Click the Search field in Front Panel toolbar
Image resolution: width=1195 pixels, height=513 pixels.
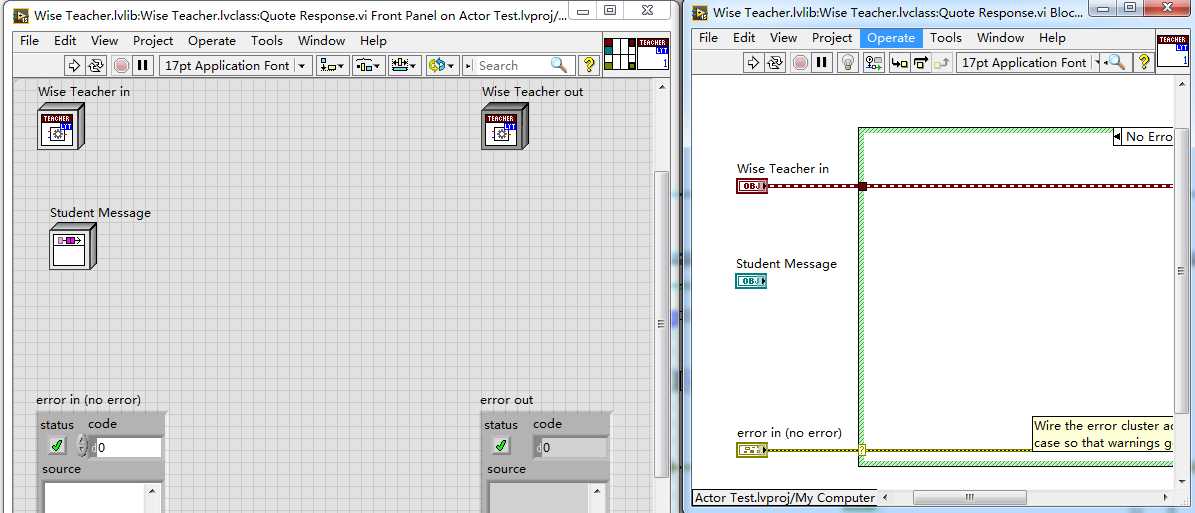[511, 66]
